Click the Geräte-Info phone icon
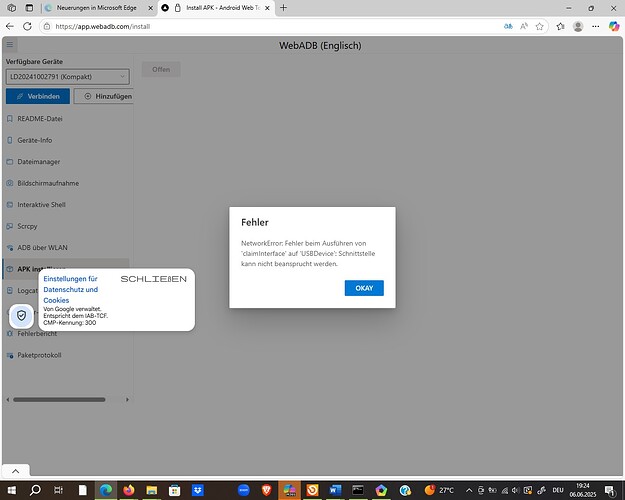 (x=10, y=140)
